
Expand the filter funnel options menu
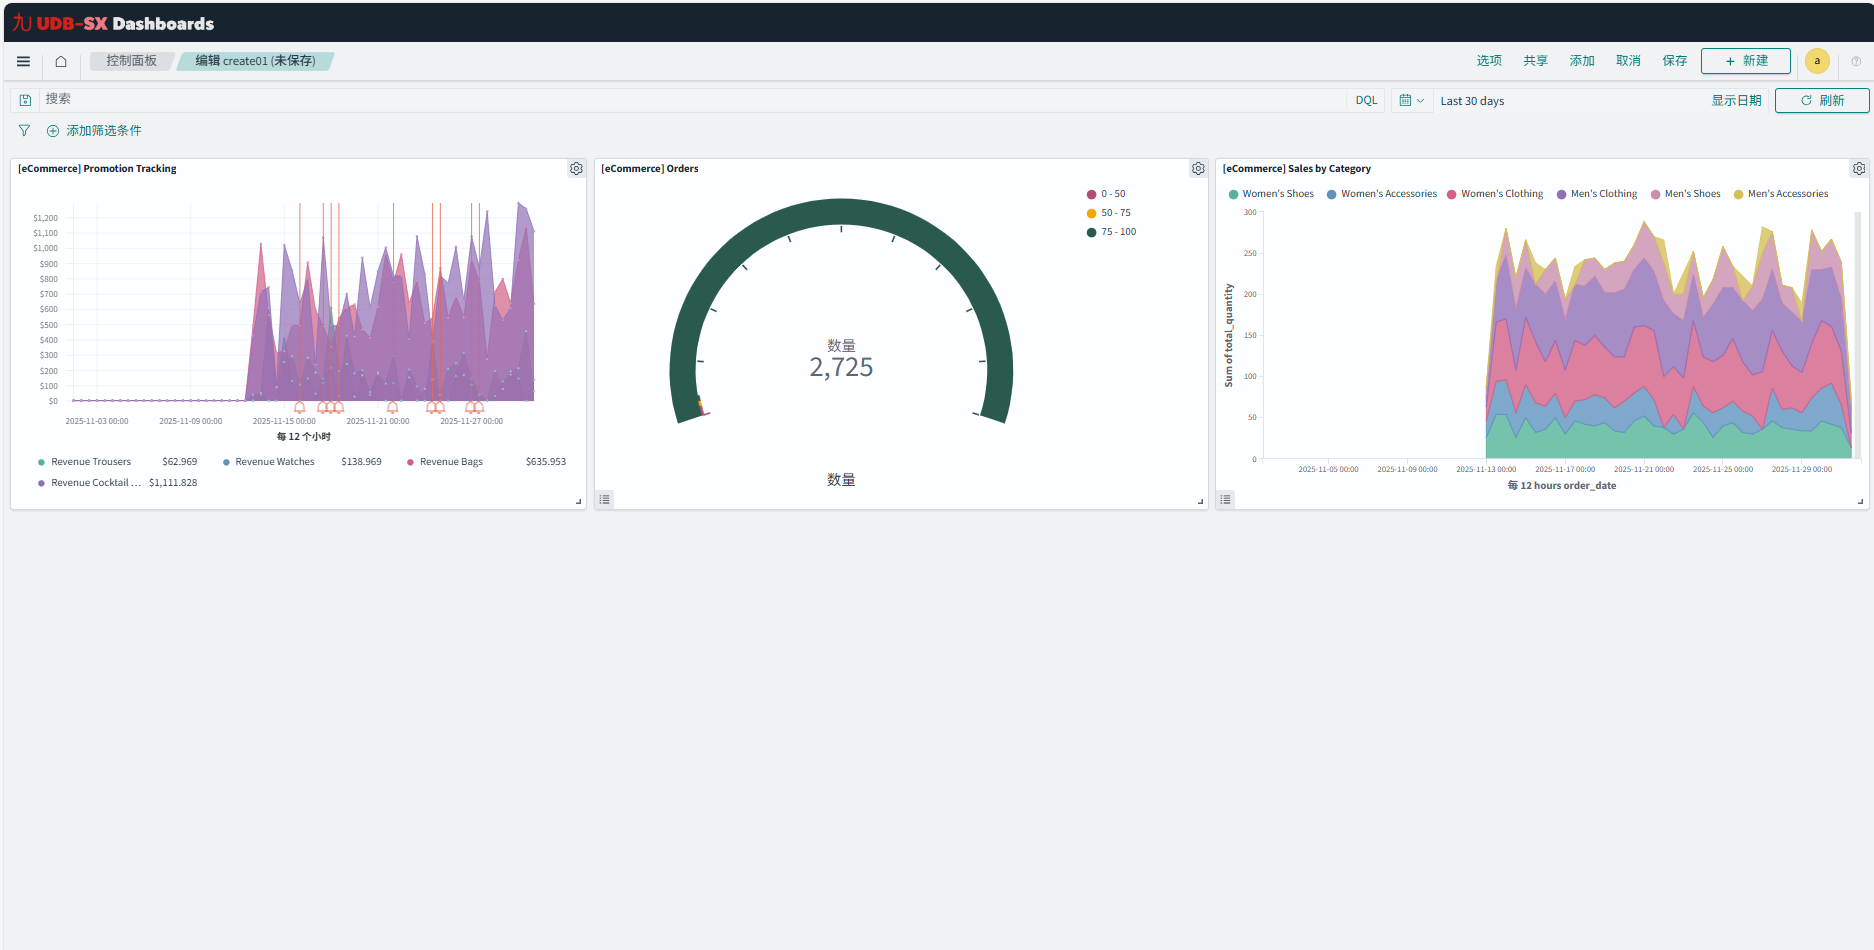[24, 131]
